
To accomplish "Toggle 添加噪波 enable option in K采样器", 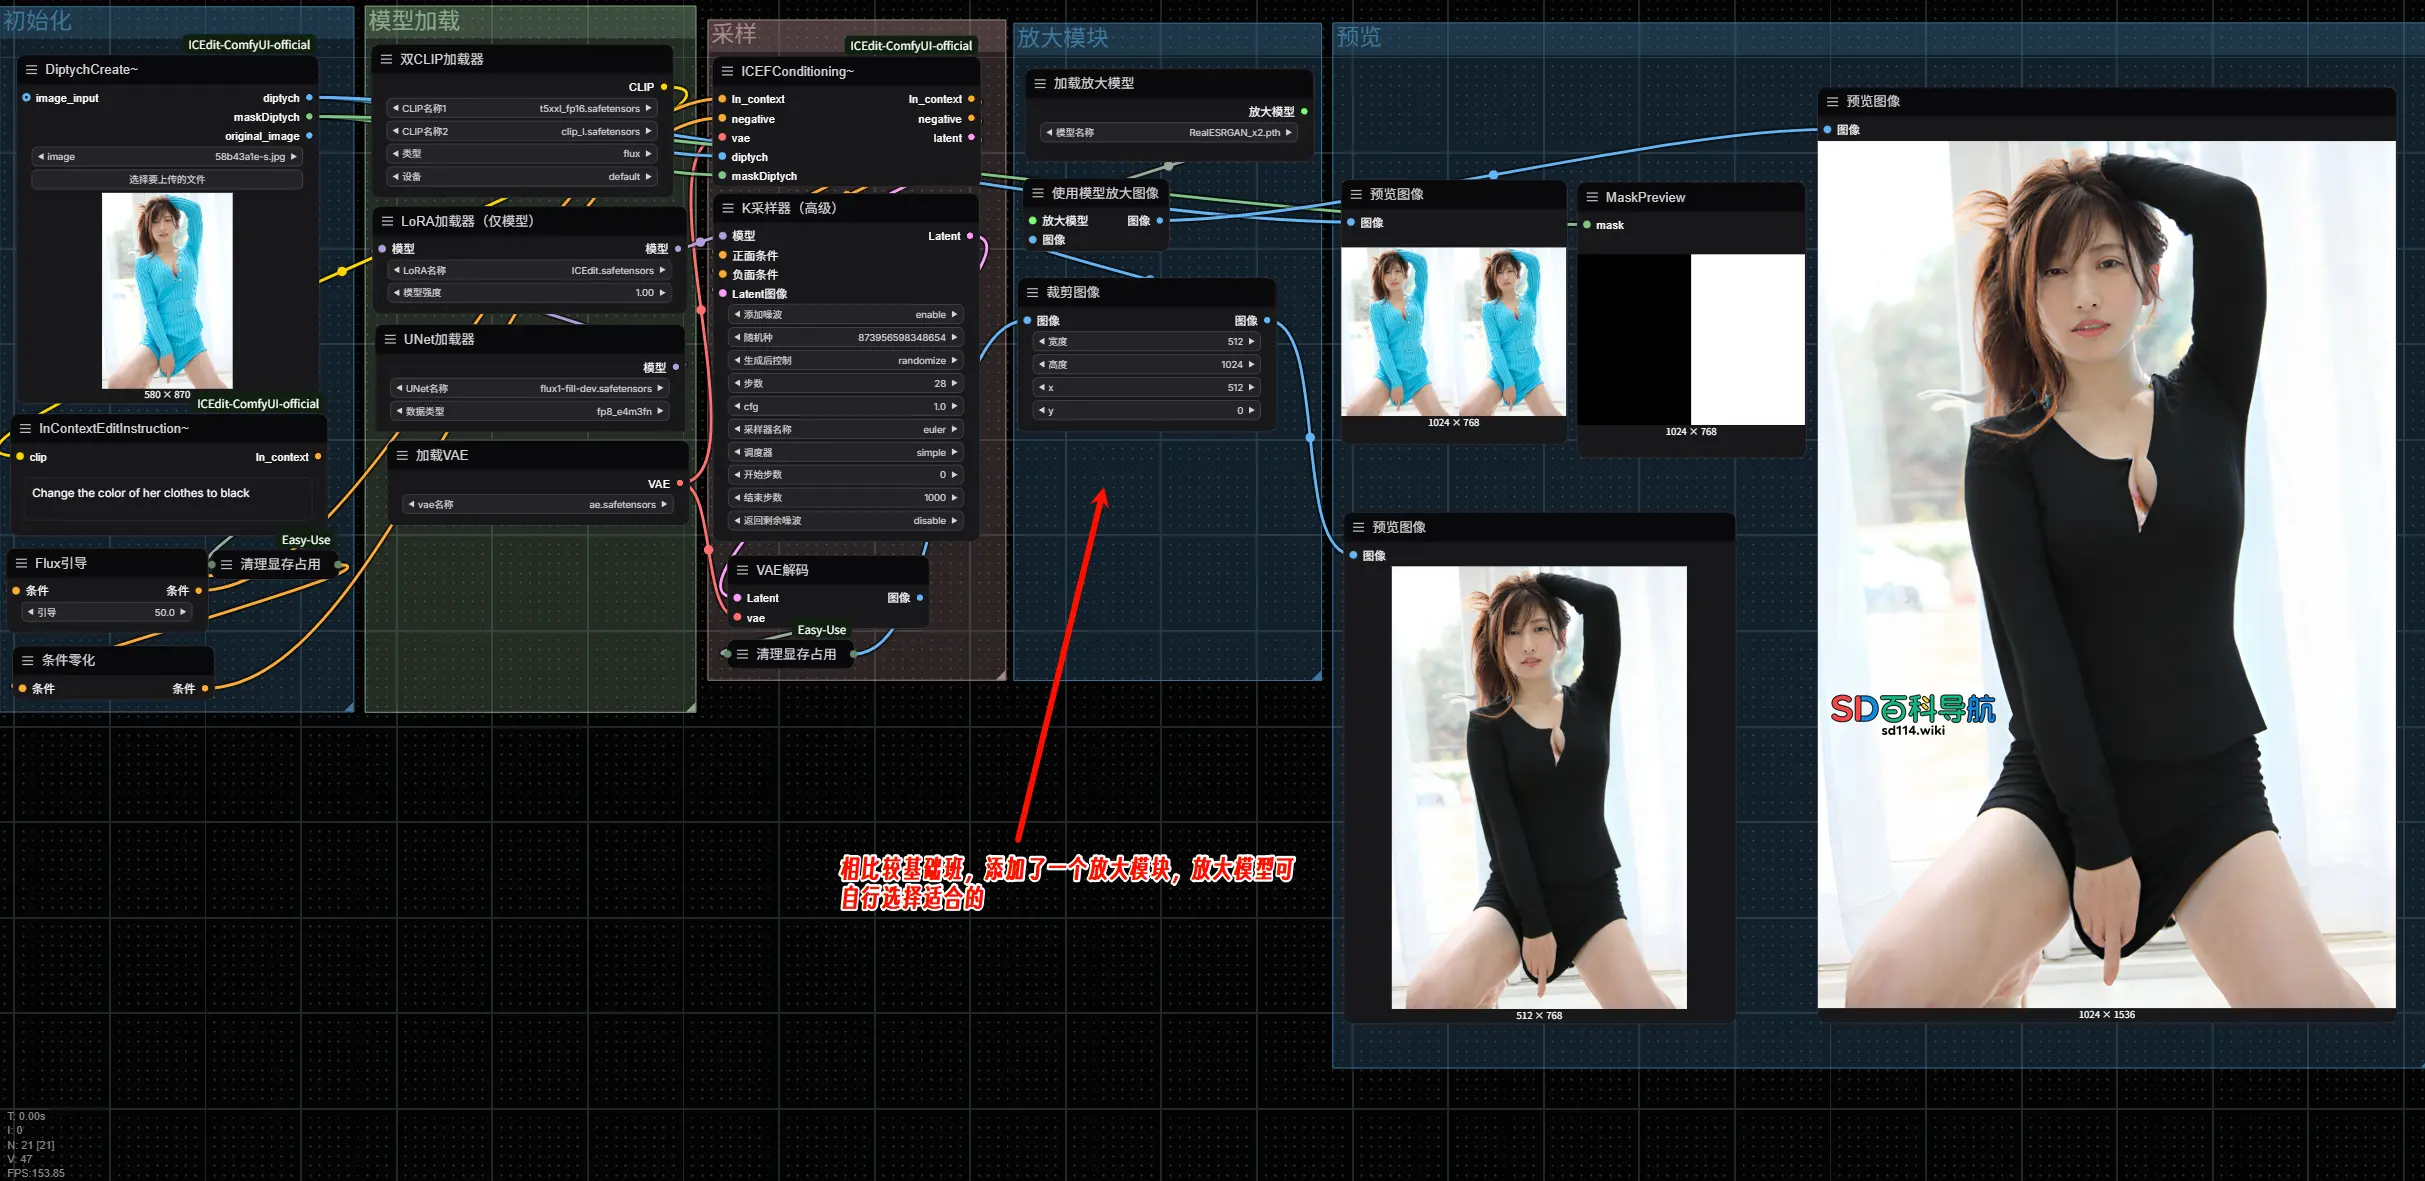I will (x=846, y=315).
